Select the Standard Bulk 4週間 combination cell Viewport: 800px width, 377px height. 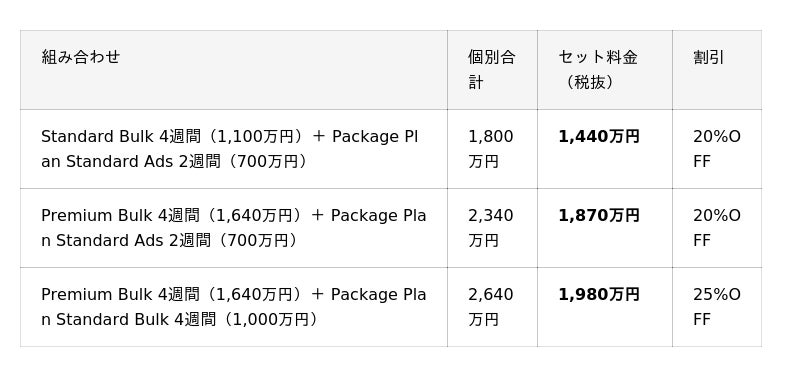click(x=234, y=149)
